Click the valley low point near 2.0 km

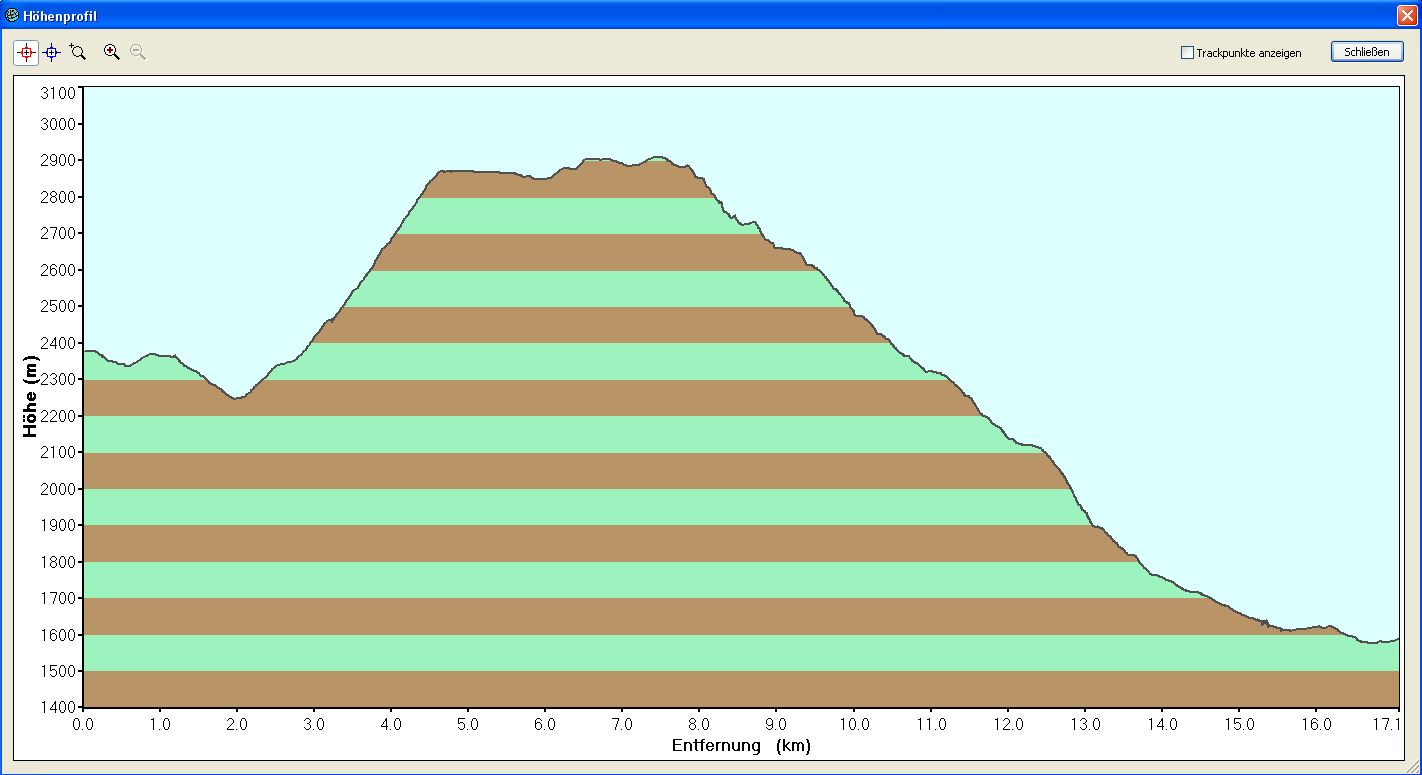237,398
